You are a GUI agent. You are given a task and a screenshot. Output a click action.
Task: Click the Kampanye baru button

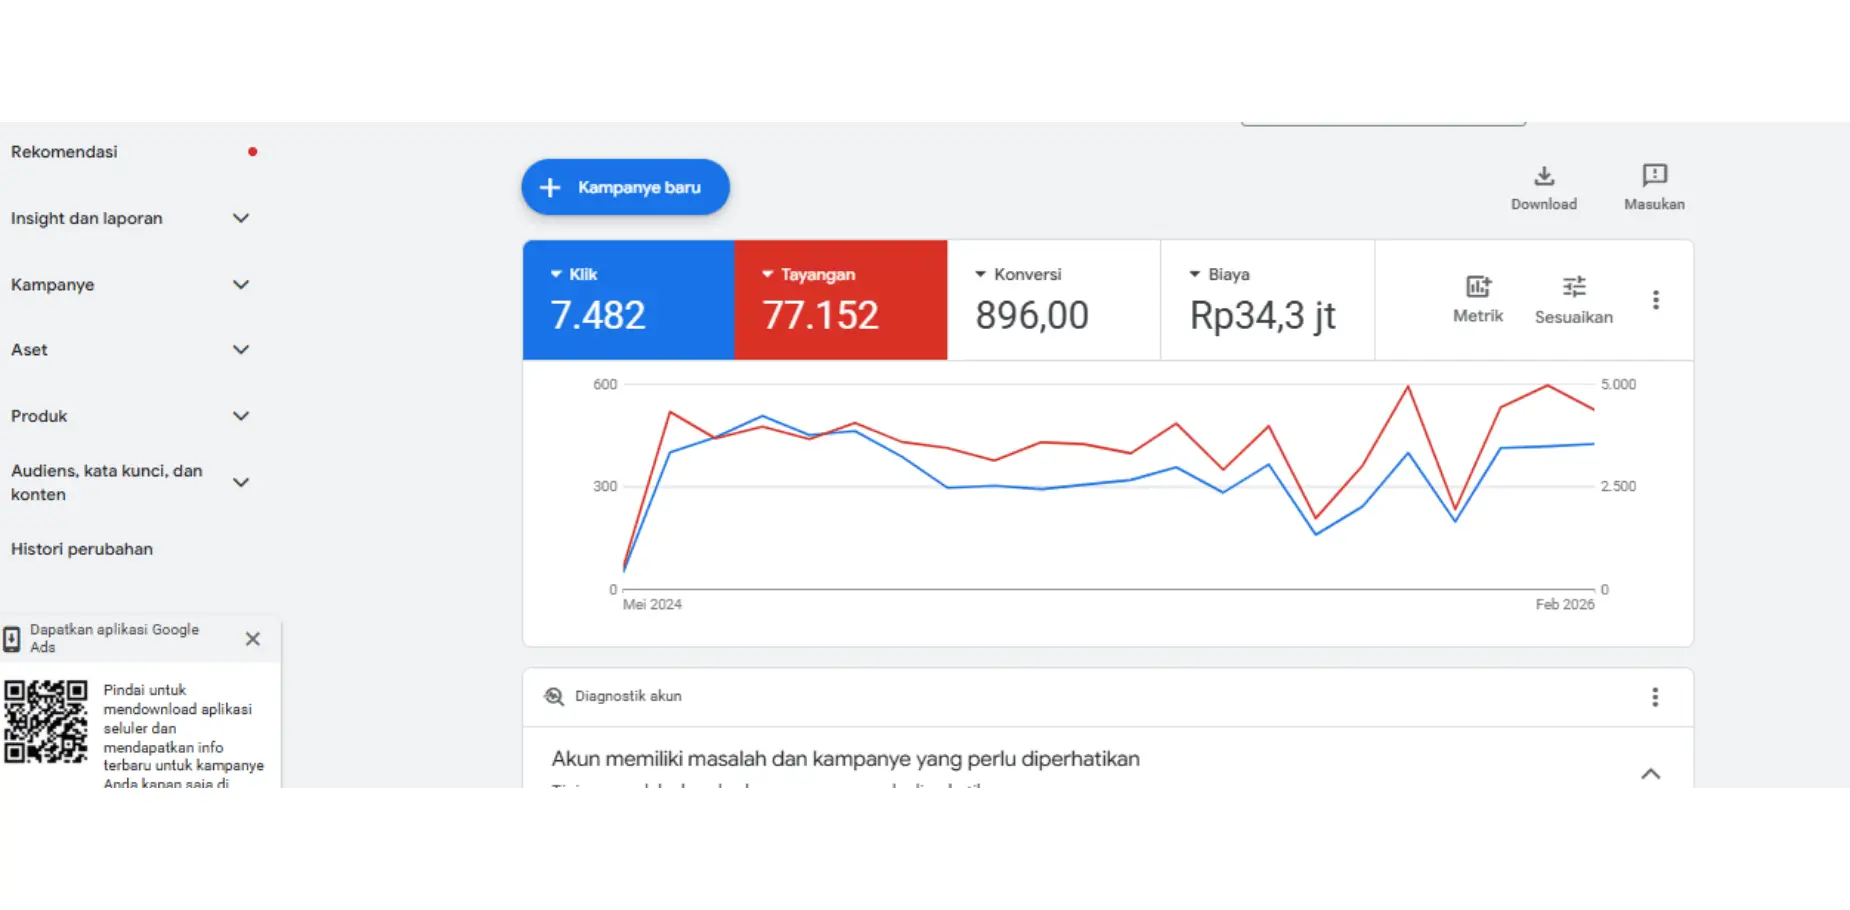coord(625,187)
